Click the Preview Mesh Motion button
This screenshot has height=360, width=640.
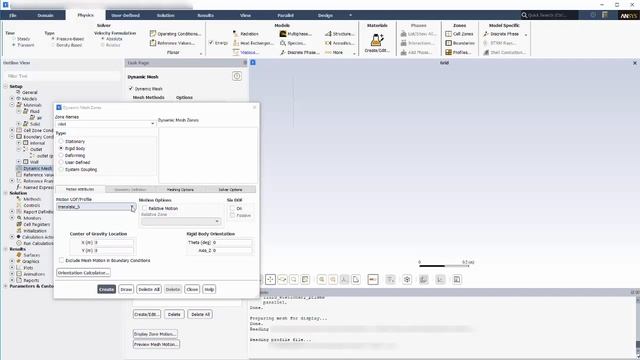156,344
